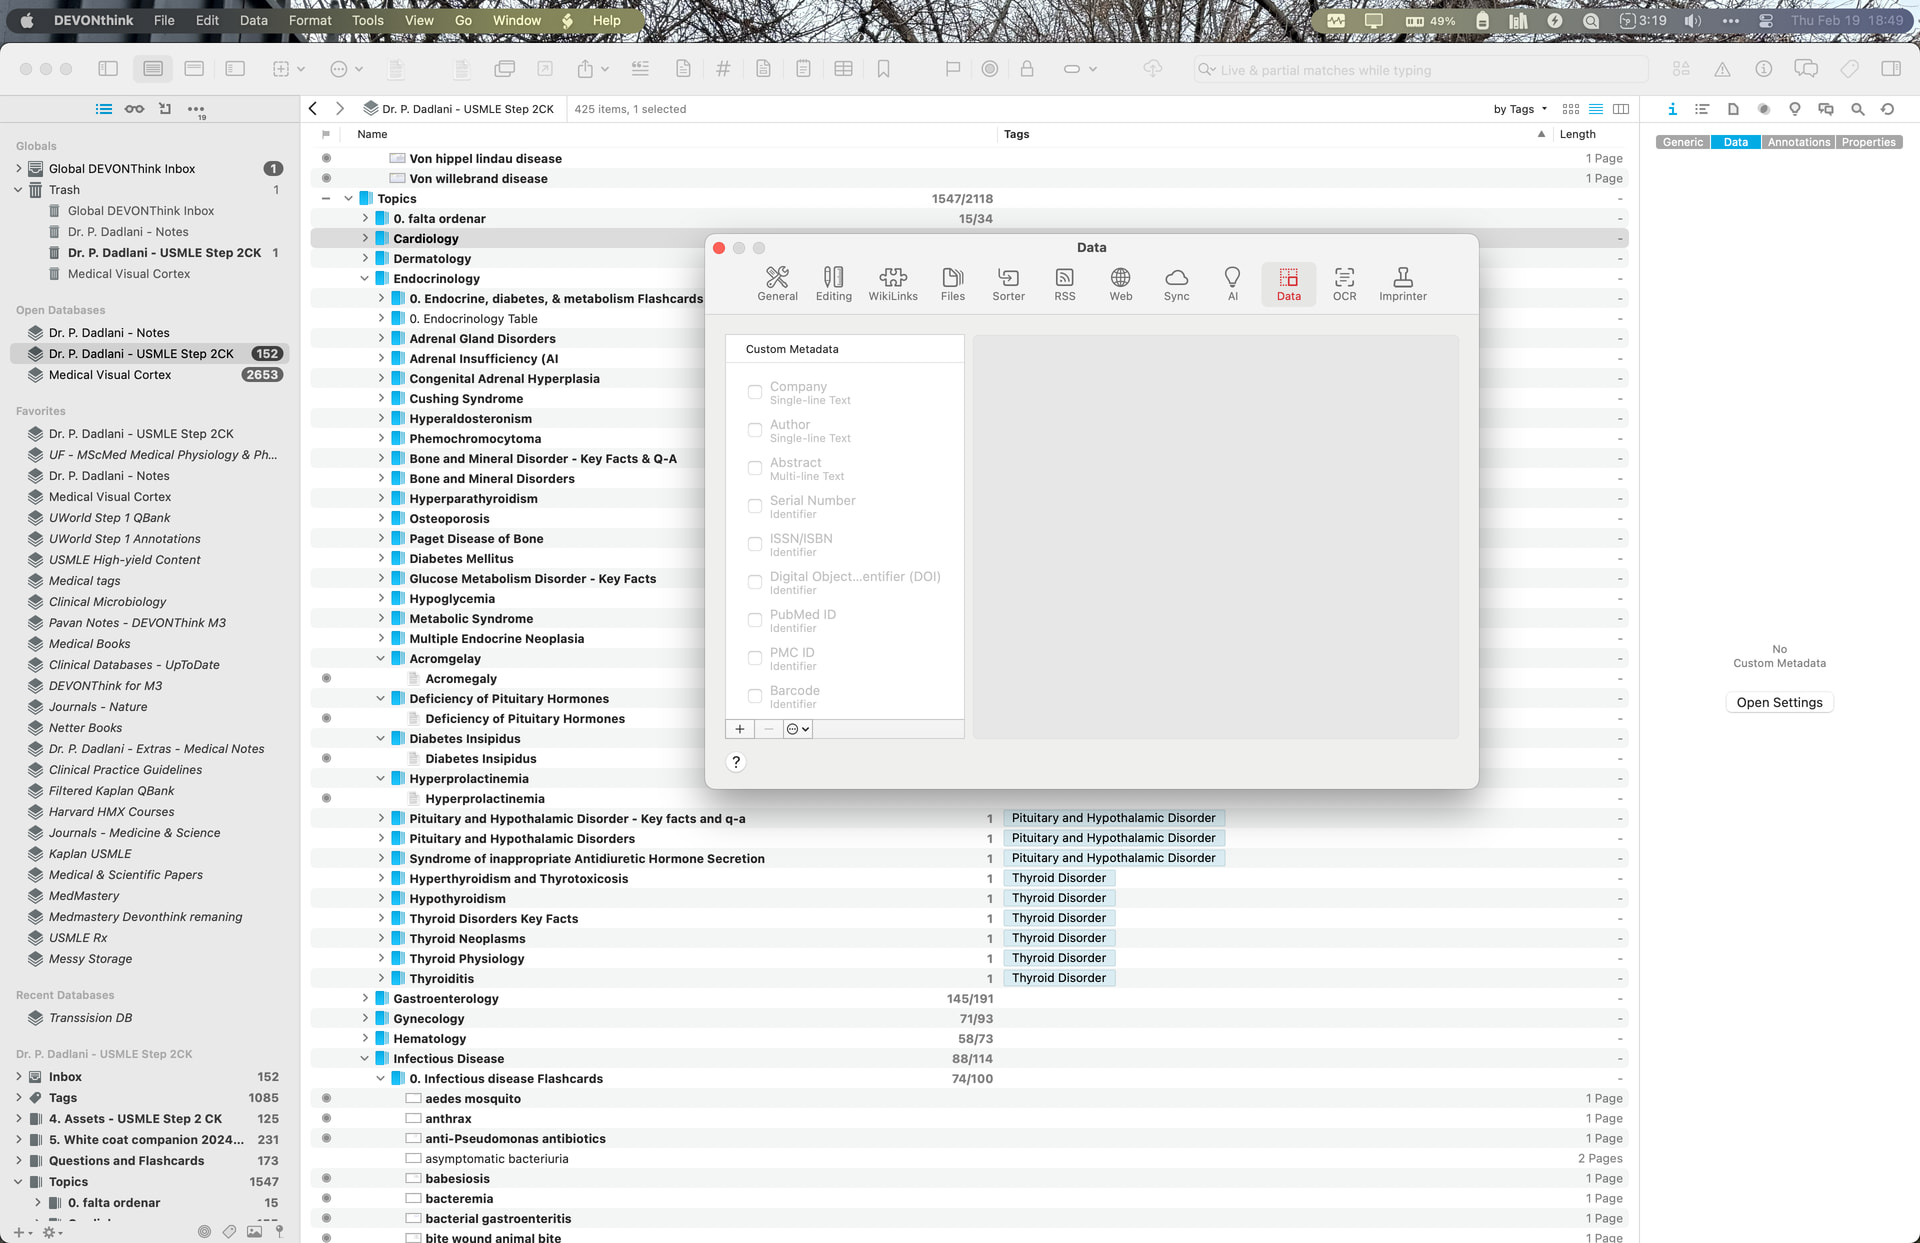This screenshot has height=1243, width=1920.
Task: Collapse the Endocrinology group
Action: pyautogui.click(x=365, y=278)
